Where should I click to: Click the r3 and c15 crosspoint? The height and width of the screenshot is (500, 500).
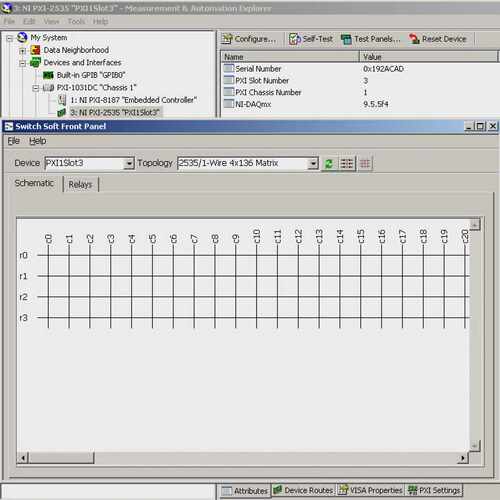pos(361,318)
